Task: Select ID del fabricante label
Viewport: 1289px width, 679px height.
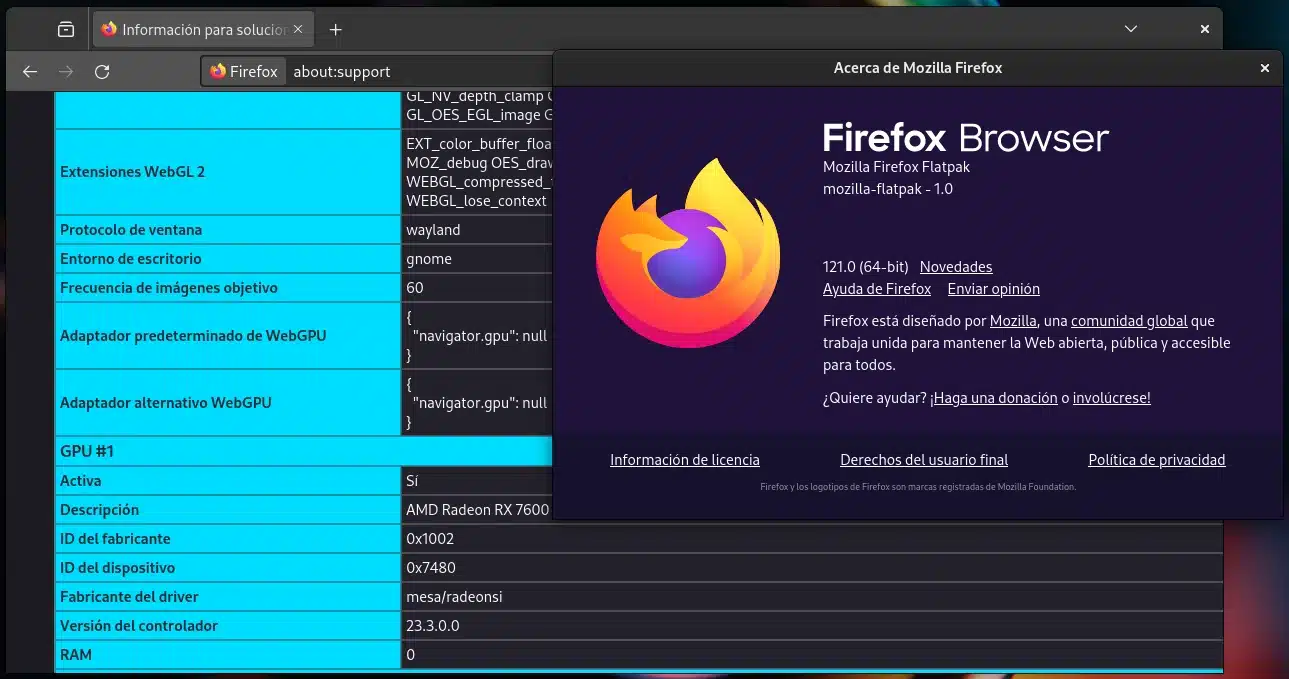Action: 115,539
